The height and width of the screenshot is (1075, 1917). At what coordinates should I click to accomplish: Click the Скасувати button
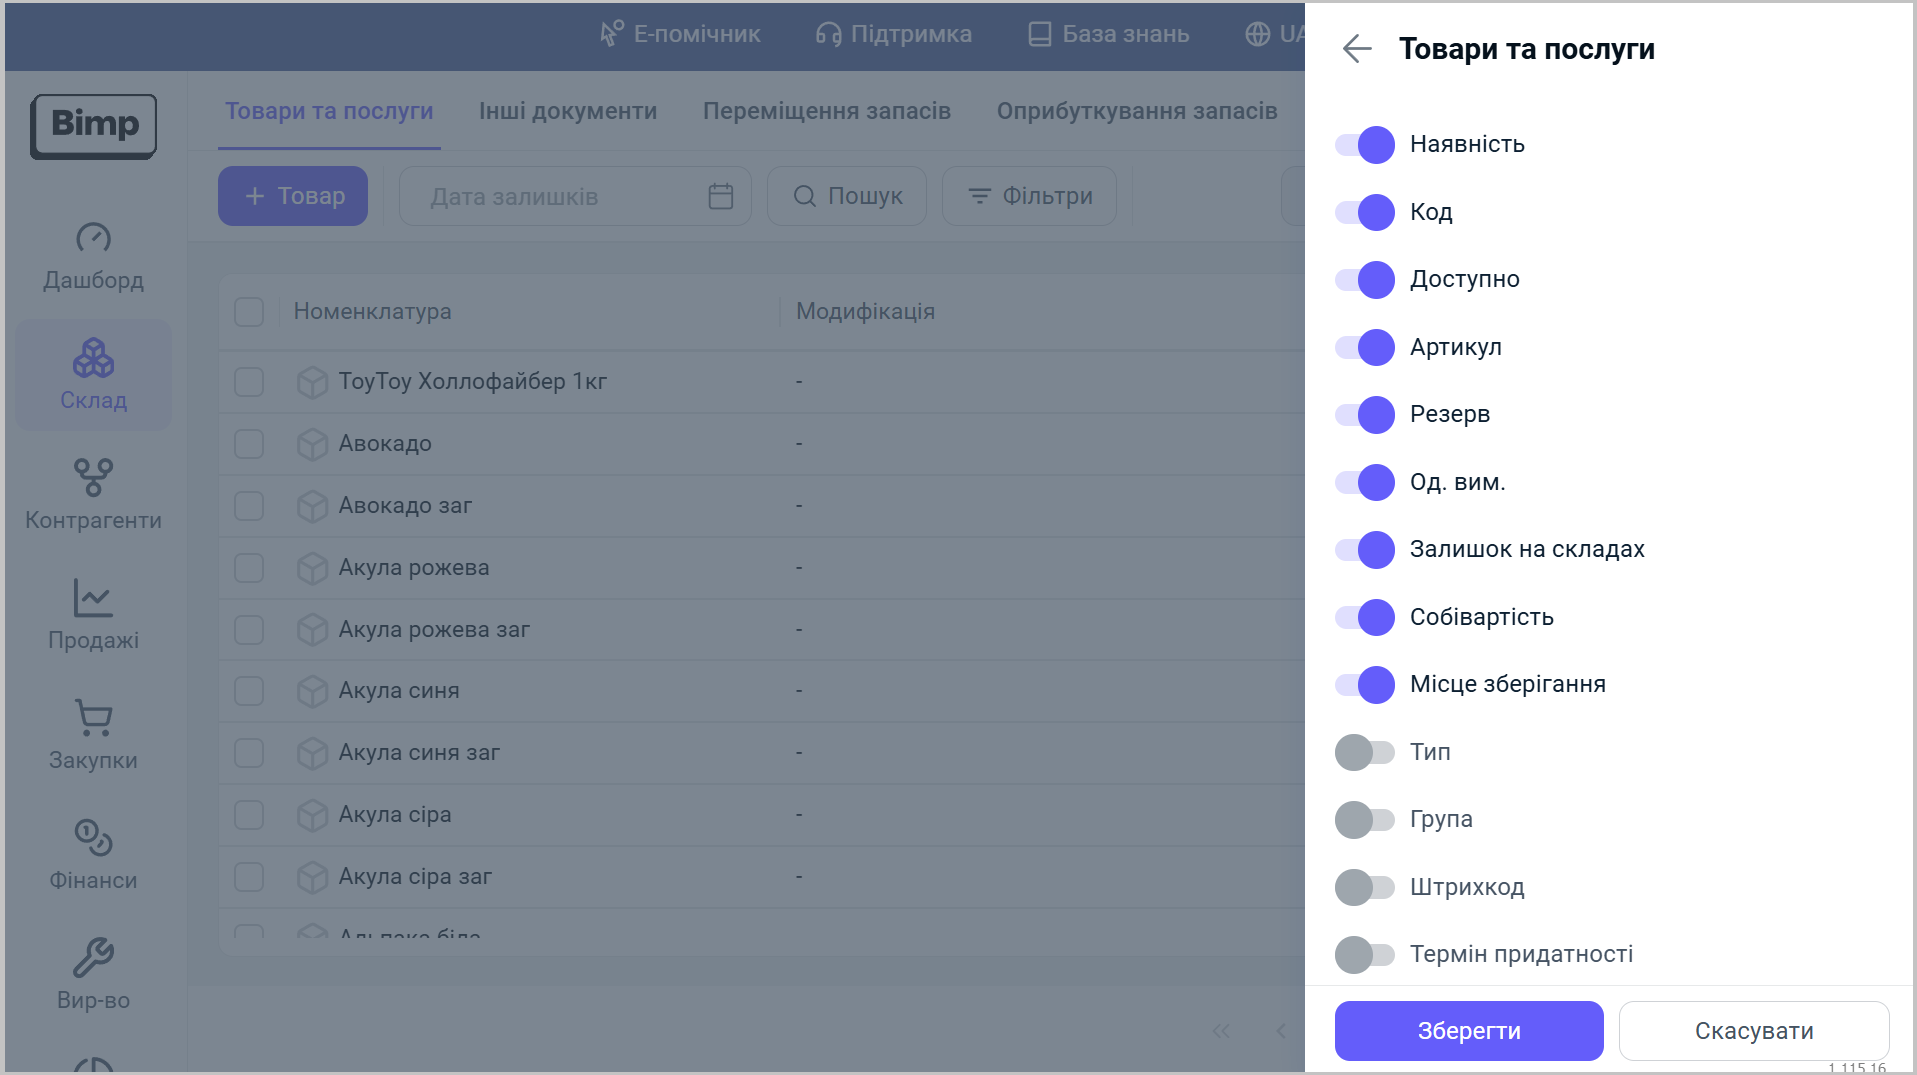click(1753, 1031)
